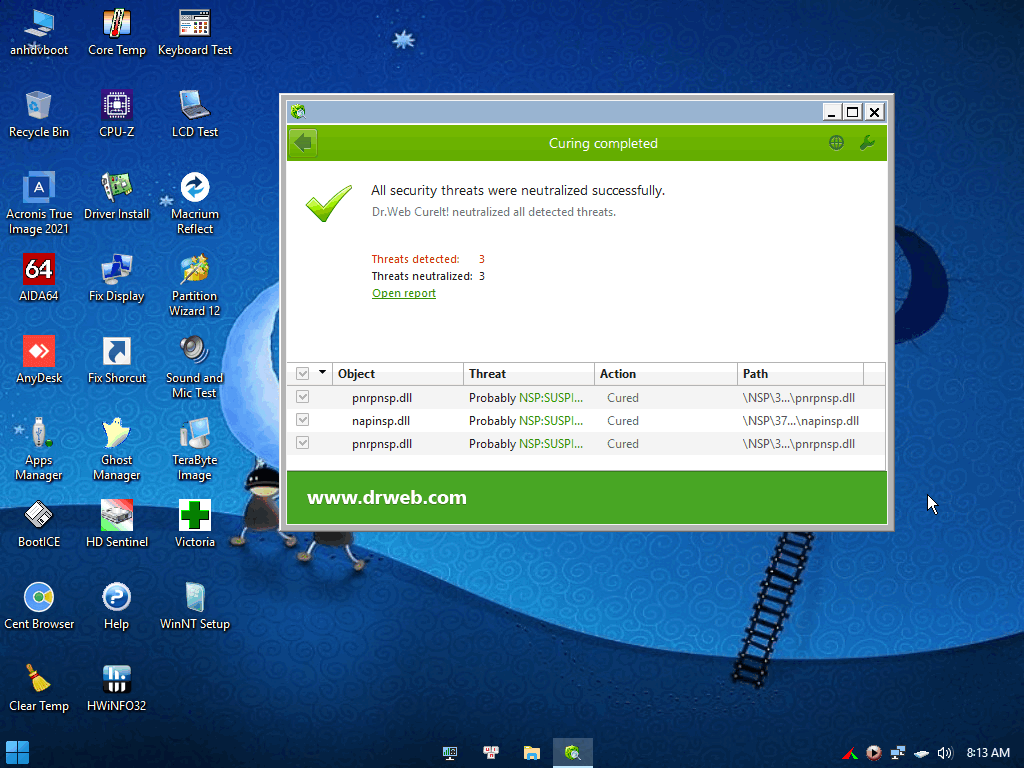Sort by the Threat column header
The width and height of the screenshot is (1024, 768).
pos(529,374)
